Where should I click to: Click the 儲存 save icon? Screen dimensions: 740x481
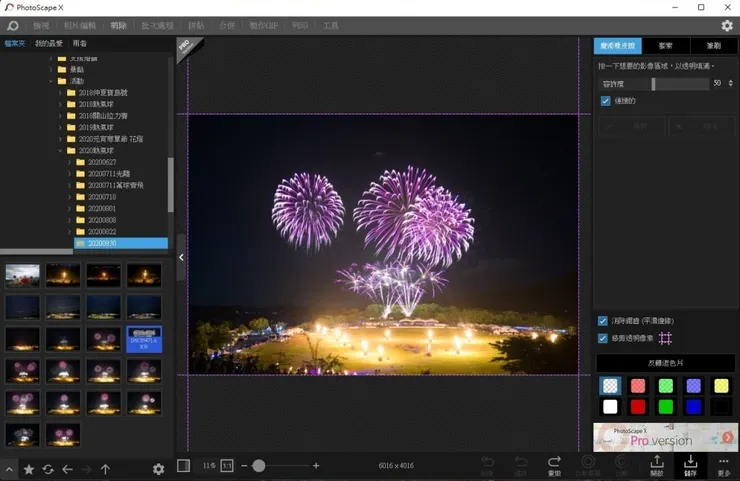click(690, 465)
